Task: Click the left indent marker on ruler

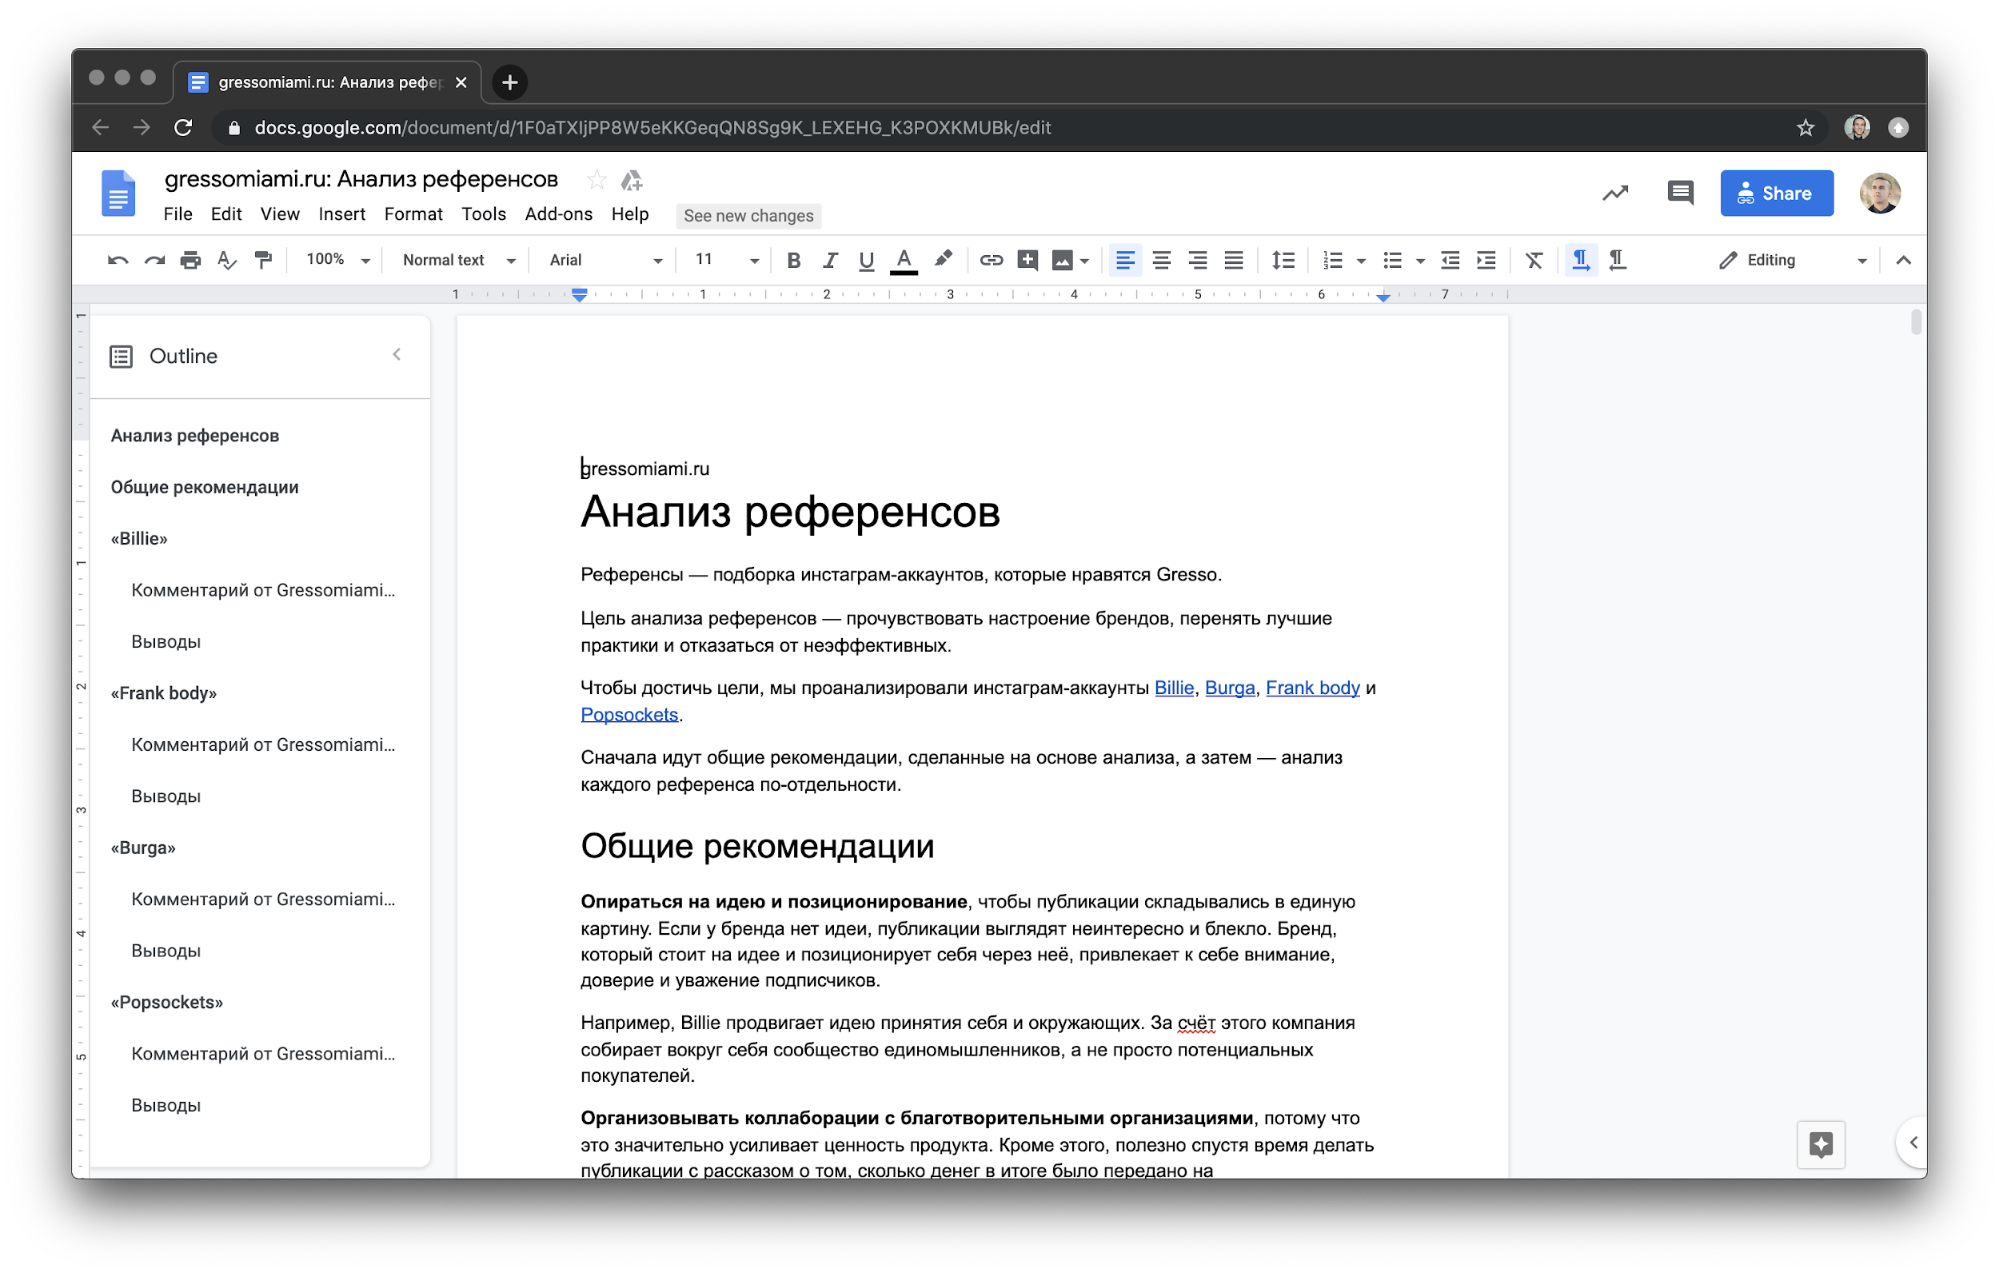Action: click(579, 295)
